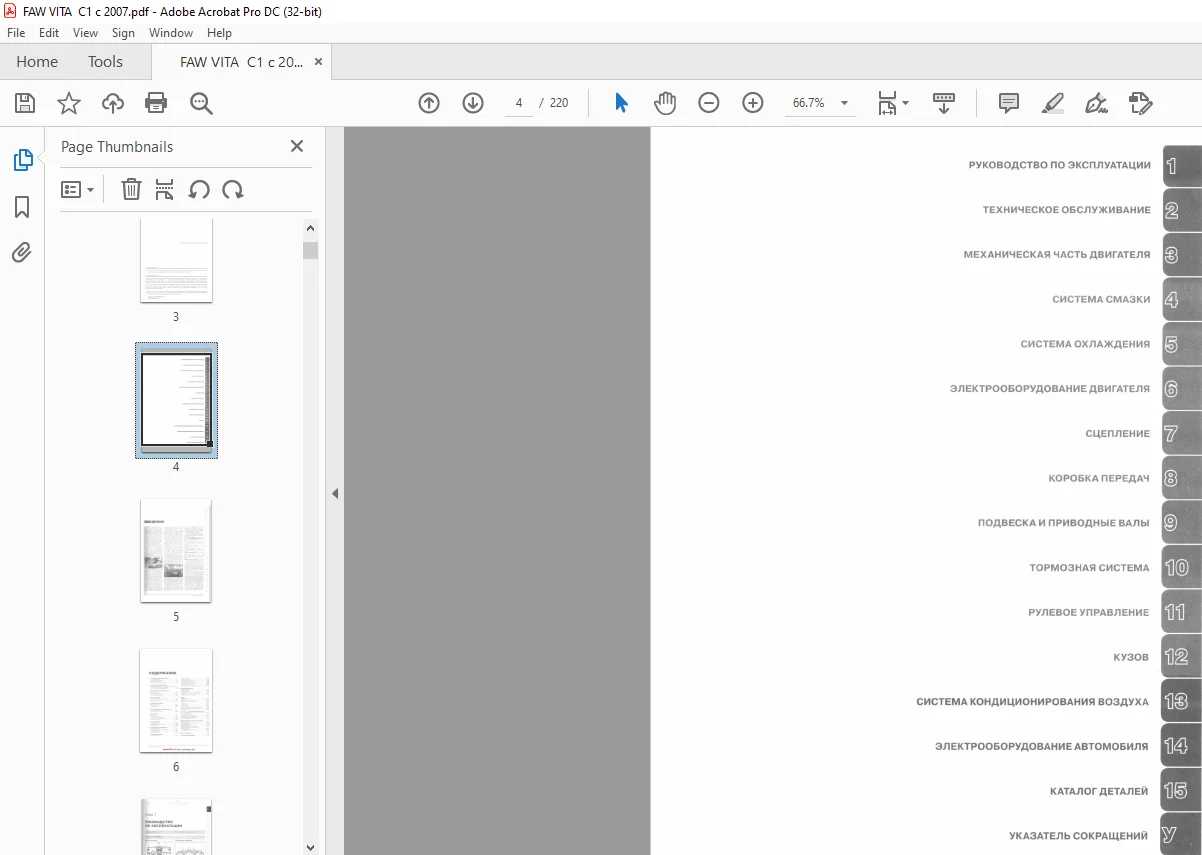Open the View menu
Image resolution: width=1202 pixels, height=855 pixels.
click(x=86, y=33)
